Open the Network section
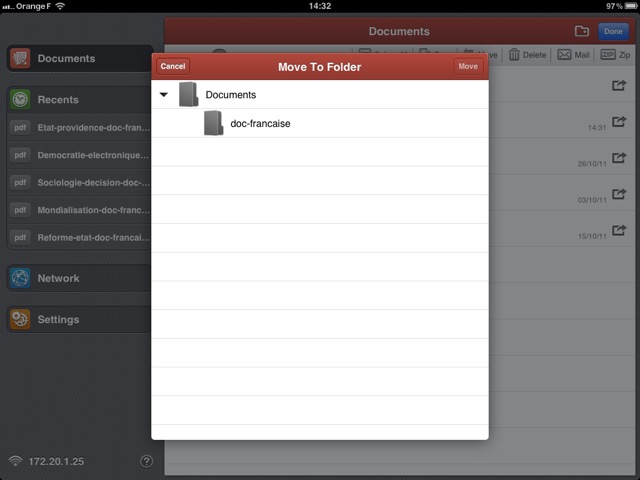The height and width of the screenshot is (480, 640). tap(80, 278)
